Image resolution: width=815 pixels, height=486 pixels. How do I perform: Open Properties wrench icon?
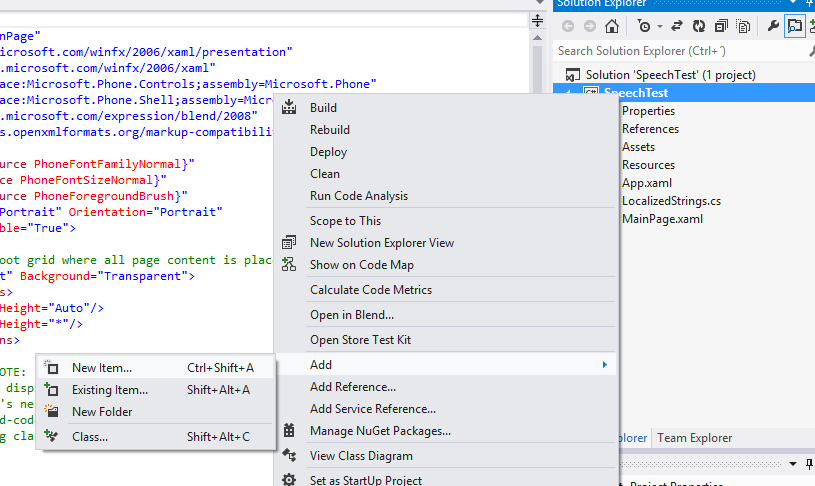(x=773, y=25)
